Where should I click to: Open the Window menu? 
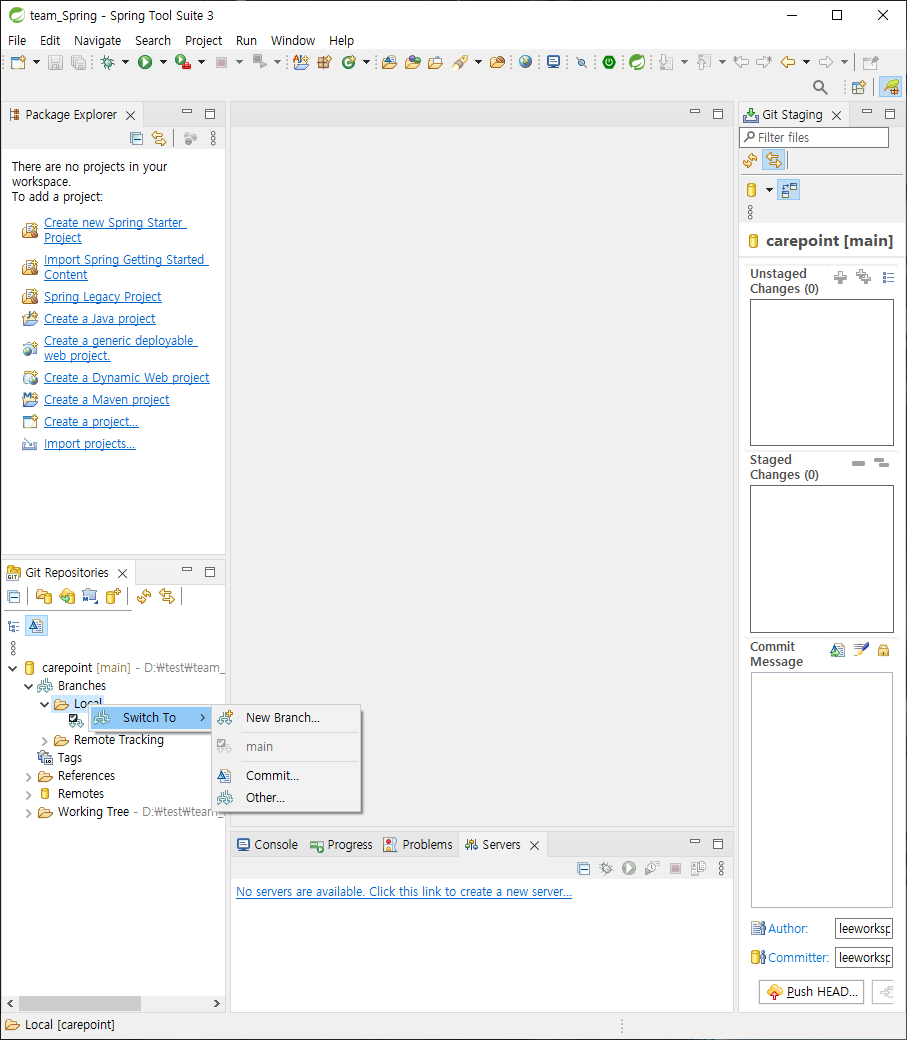(293, 40)
